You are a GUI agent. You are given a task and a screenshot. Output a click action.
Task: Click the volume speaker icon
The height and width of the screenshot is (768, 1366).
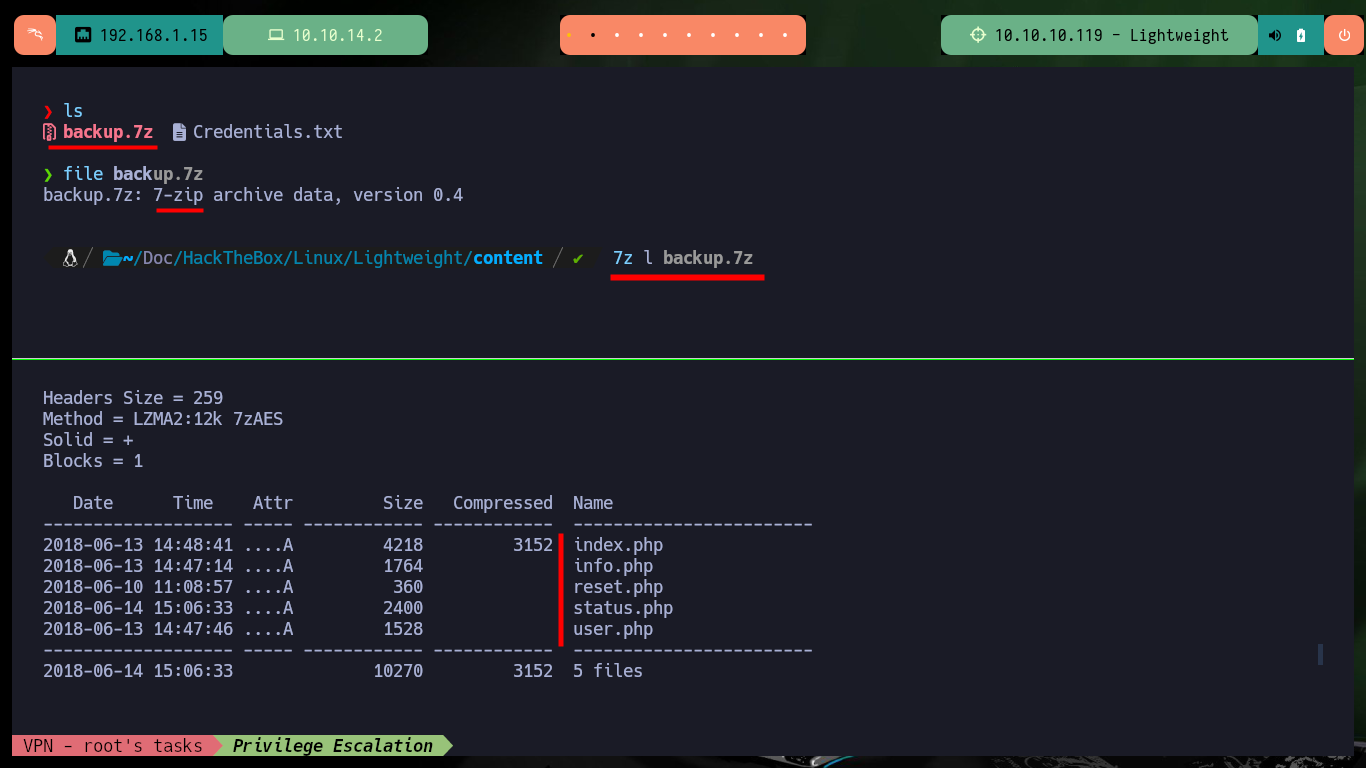1275,35
